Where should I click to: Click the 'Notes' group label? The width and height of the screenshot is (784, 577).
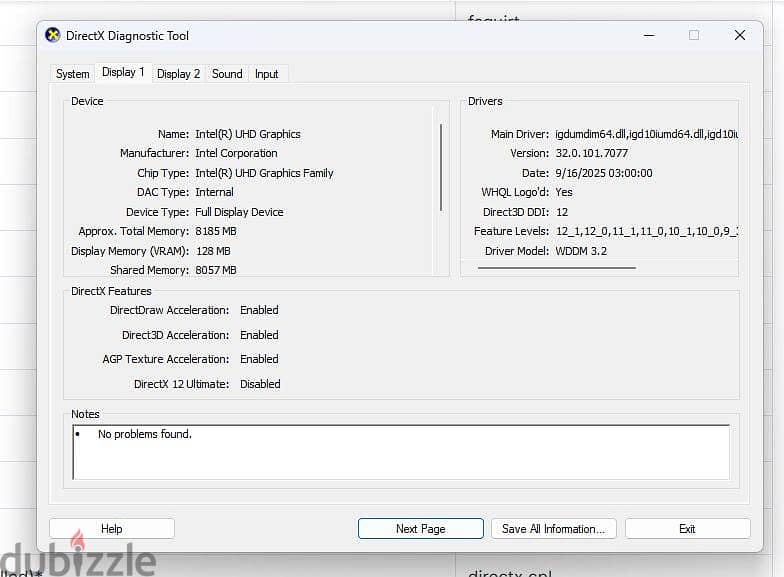coord(85,414)
